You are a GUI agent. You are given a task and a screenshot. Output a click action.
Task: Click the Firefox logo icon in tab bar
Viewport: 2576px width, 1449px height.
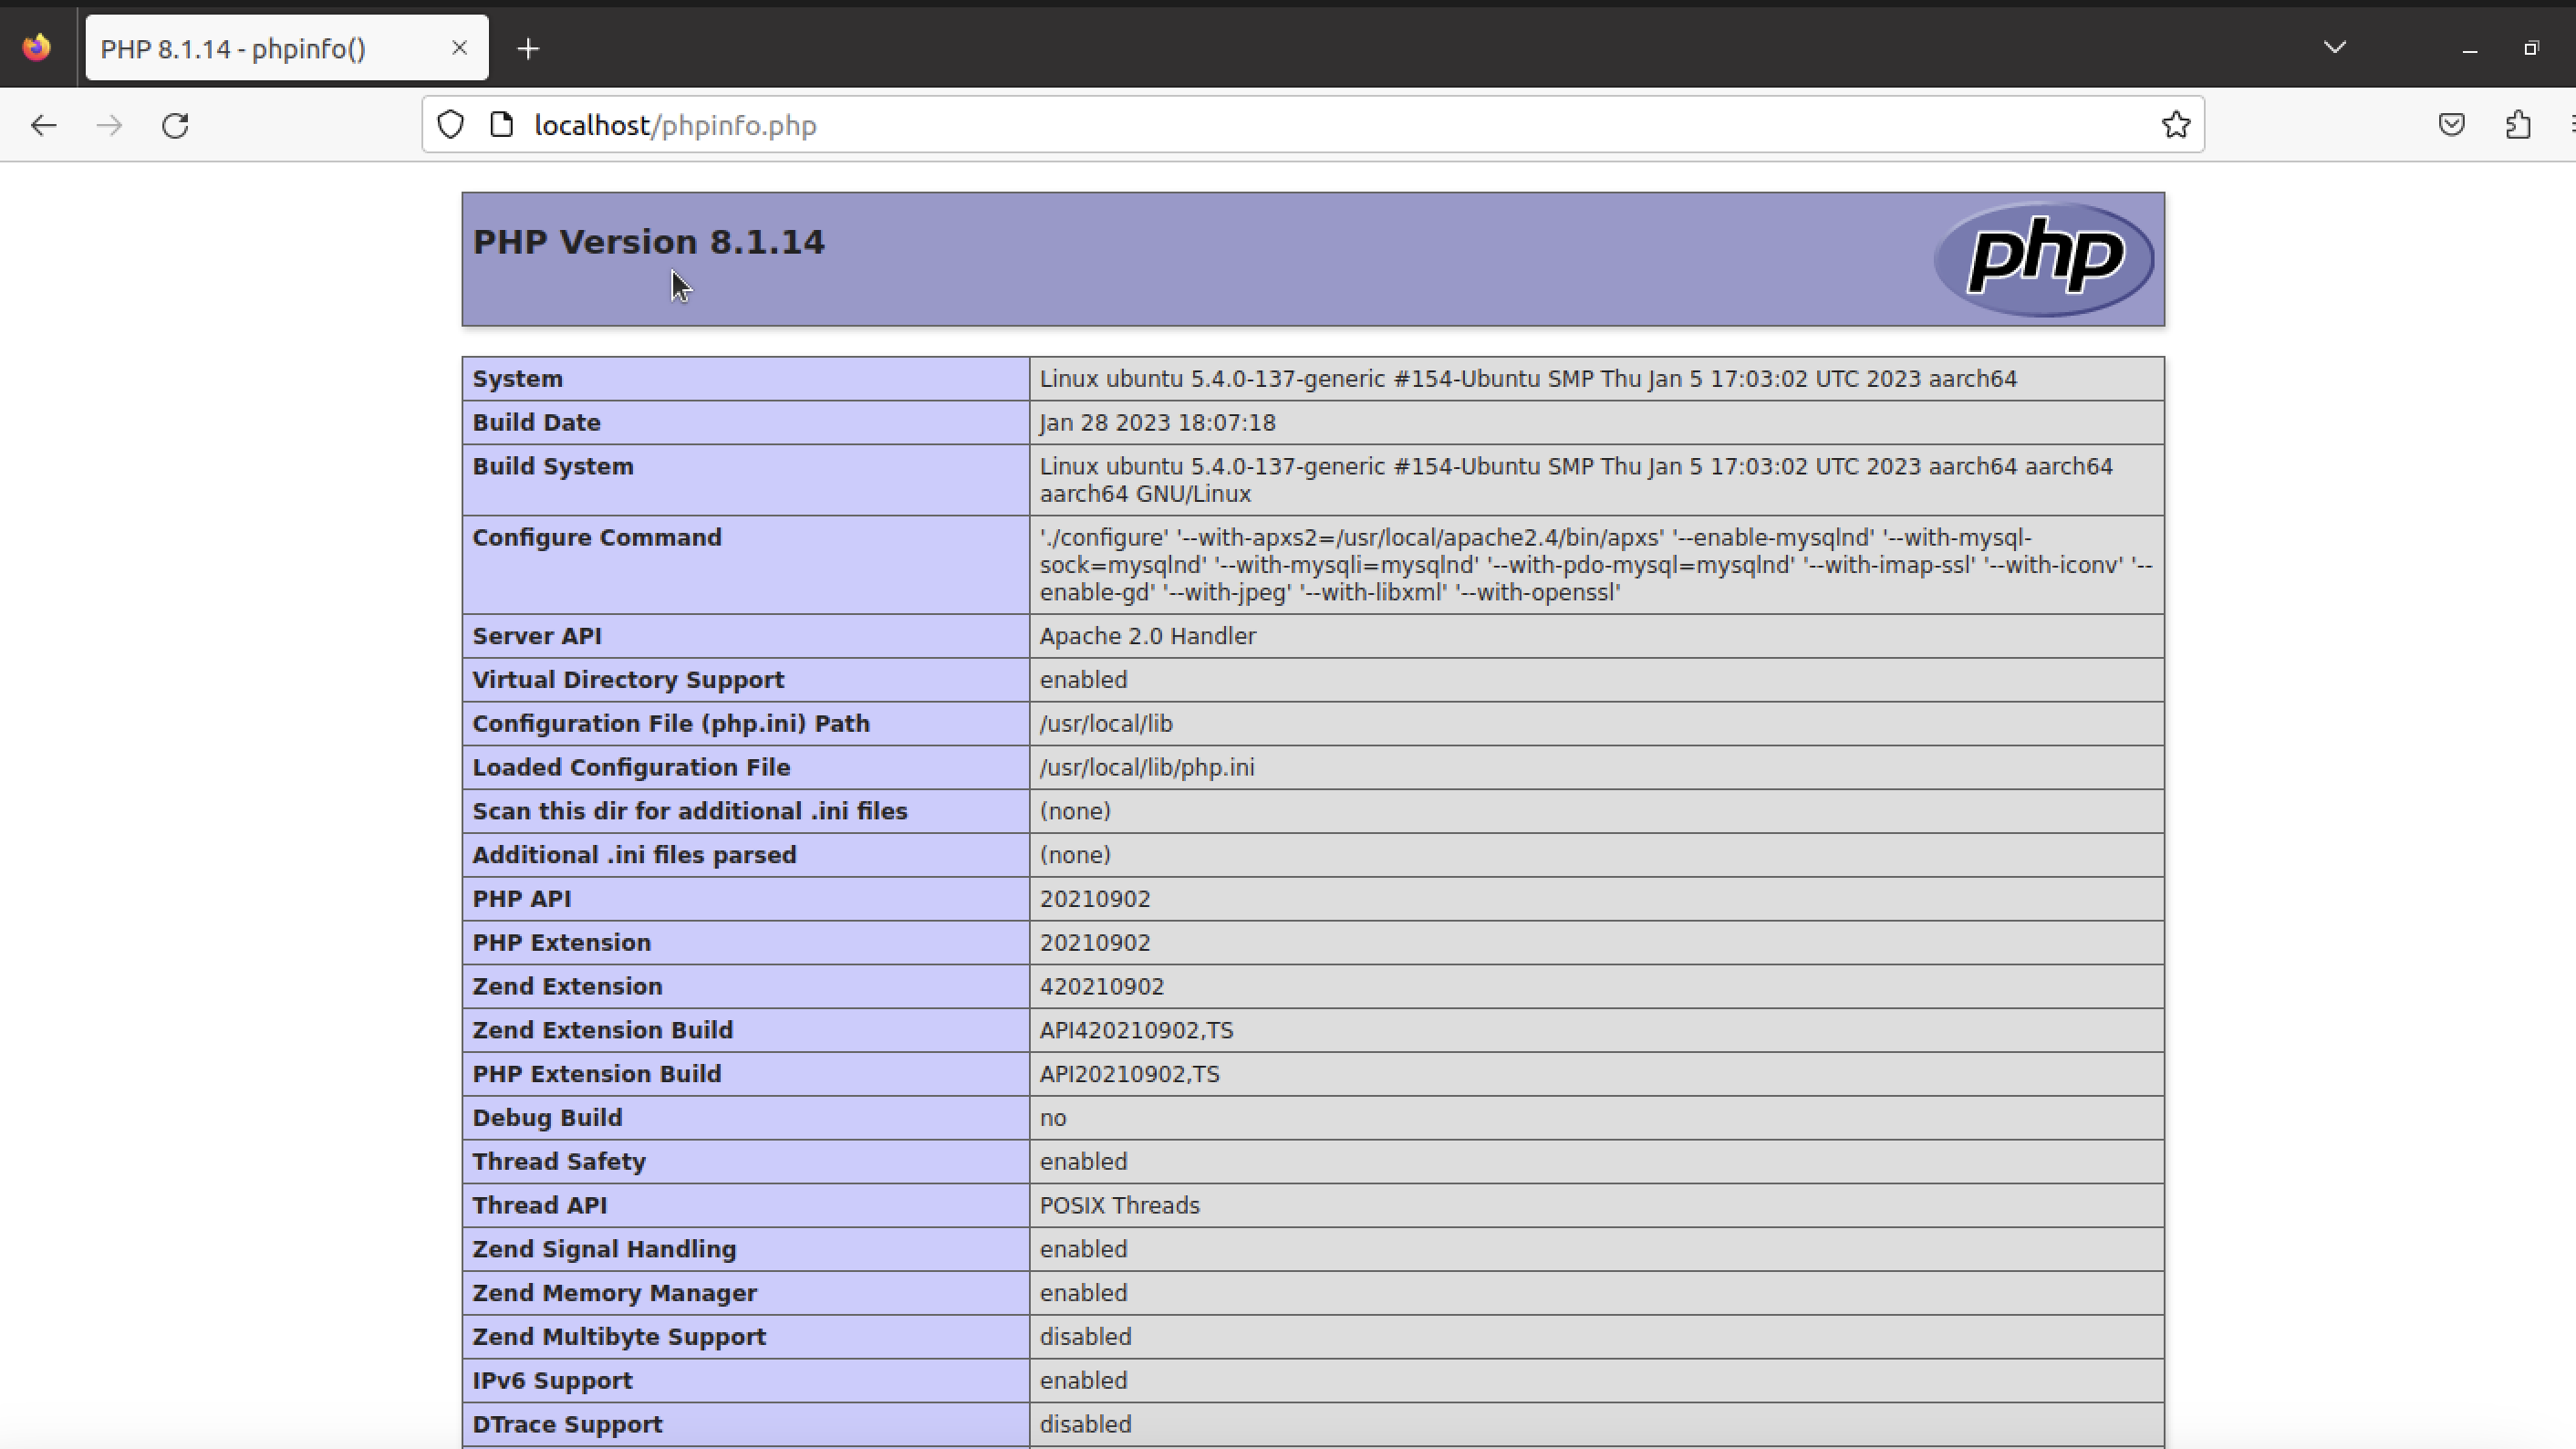(x=37, y=47)
